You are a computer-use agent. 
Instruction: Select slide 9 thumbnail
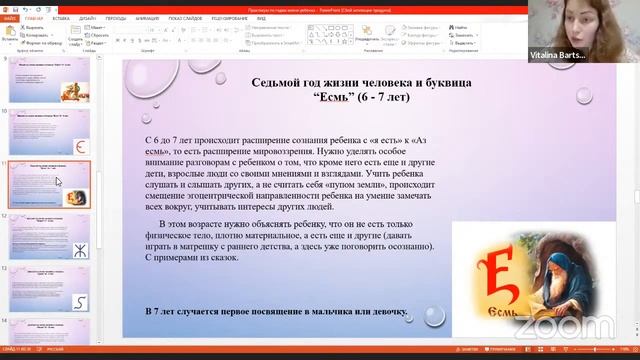click(x=49, y=80)
